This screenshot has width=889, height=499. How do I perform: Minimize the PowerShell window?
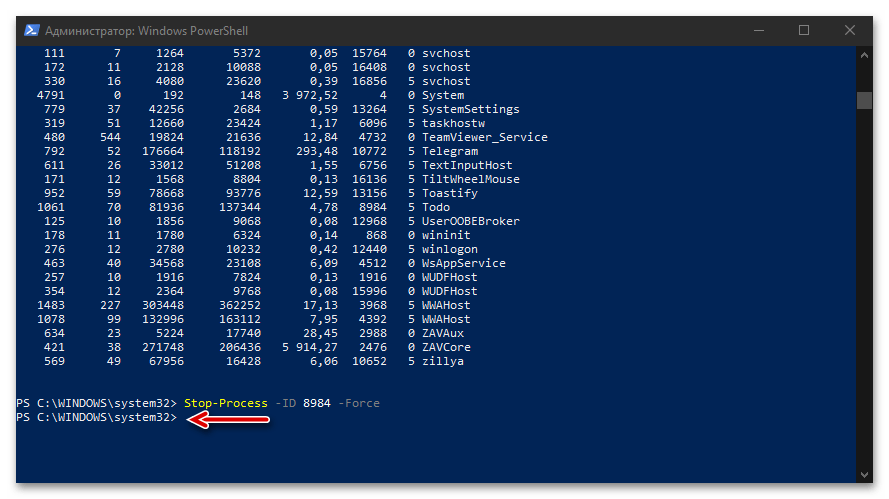click(758, 30)
